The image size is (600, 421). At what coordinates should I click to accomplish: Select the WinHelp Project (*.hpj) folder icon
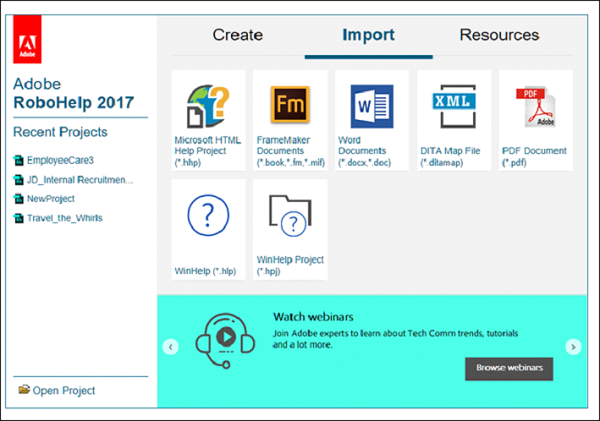[290, 214]
